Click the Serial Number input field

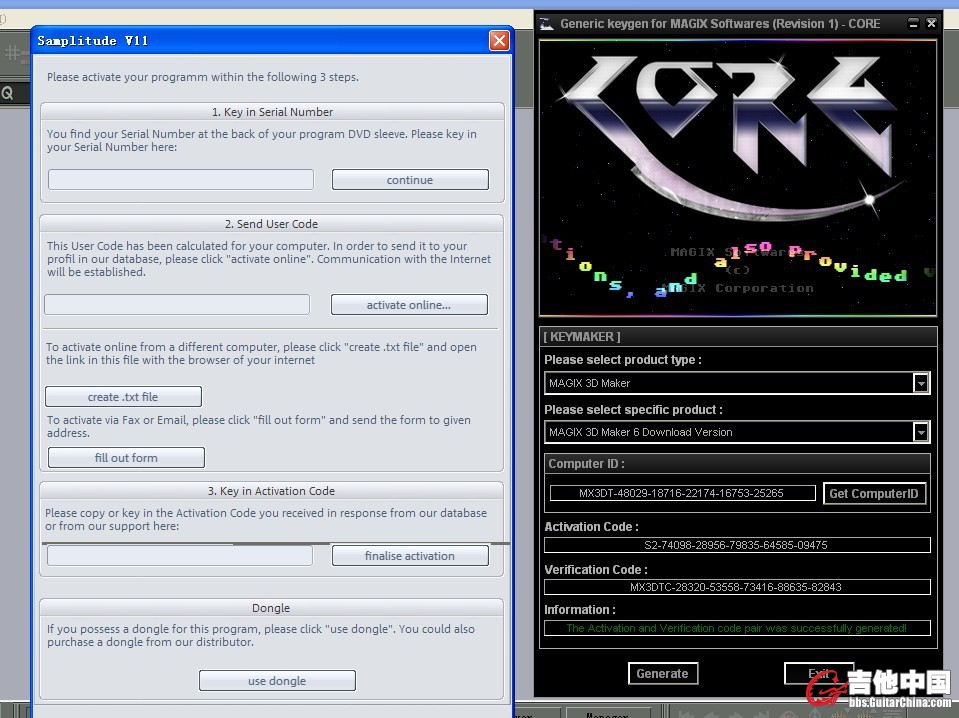181,180
